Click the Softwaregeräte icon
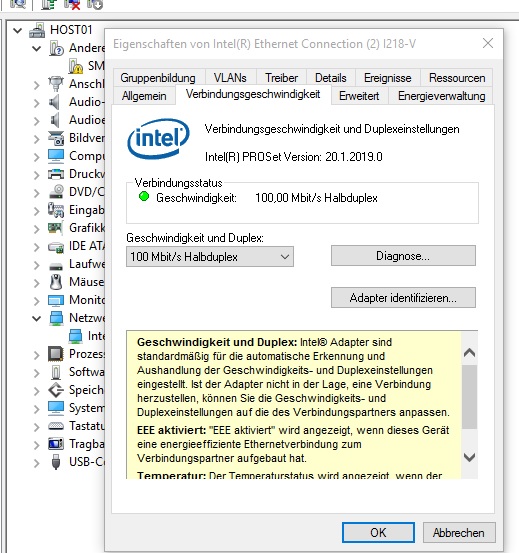 click(56, 372)
